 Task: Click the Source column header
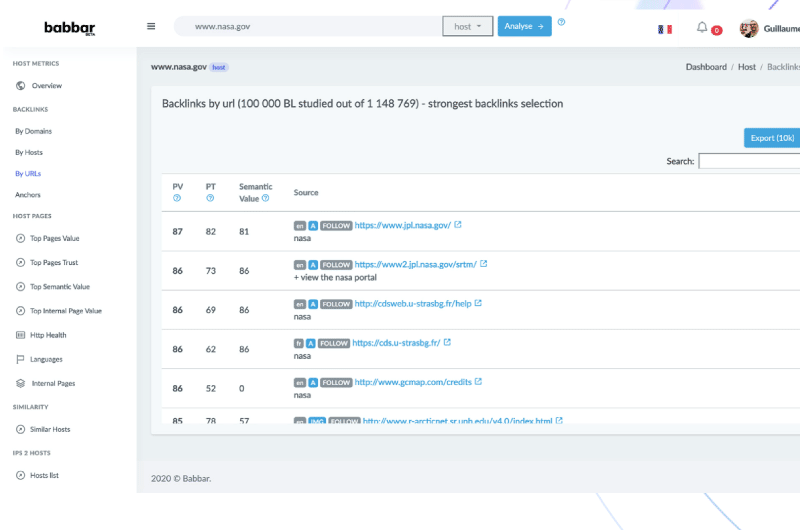(x=306, y=192)
